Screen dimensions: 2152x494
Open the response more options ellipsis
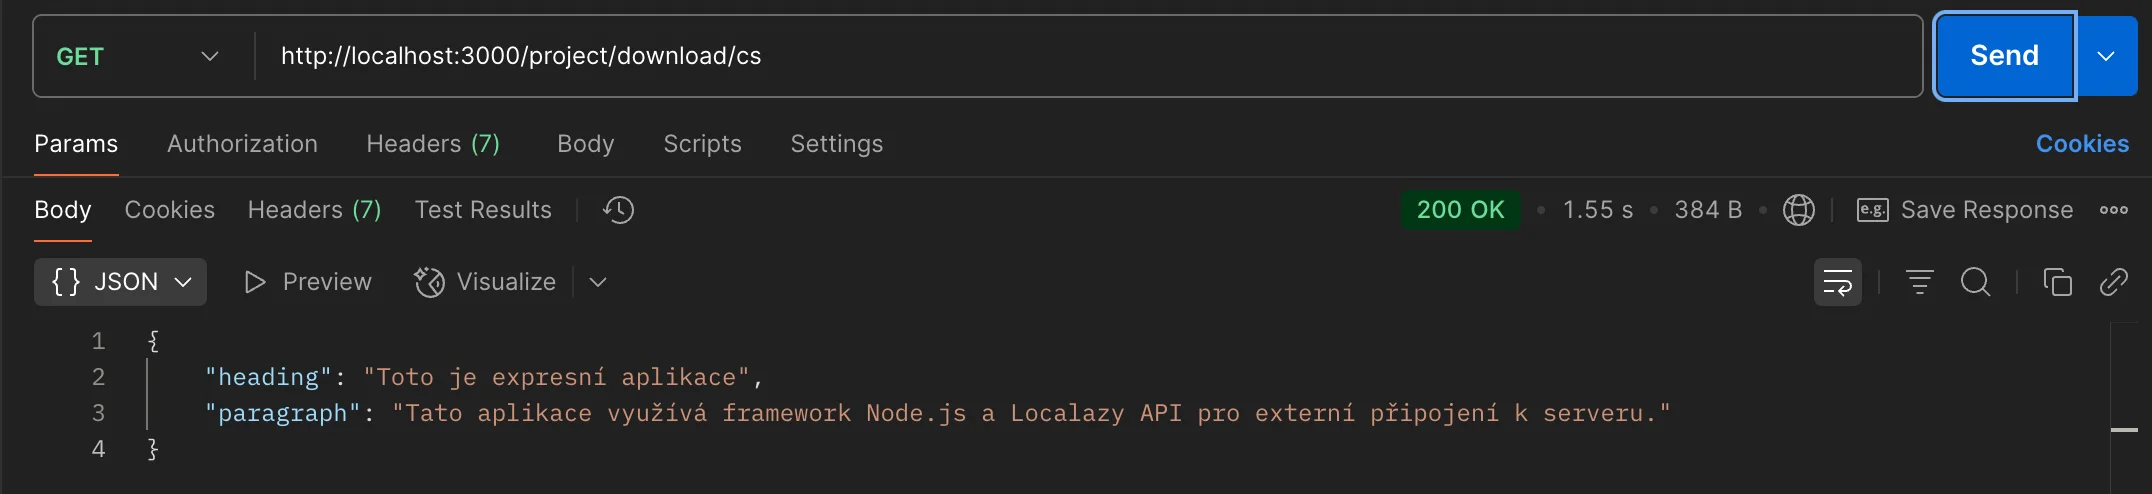pyautogui.click(x=2113, y=210)
